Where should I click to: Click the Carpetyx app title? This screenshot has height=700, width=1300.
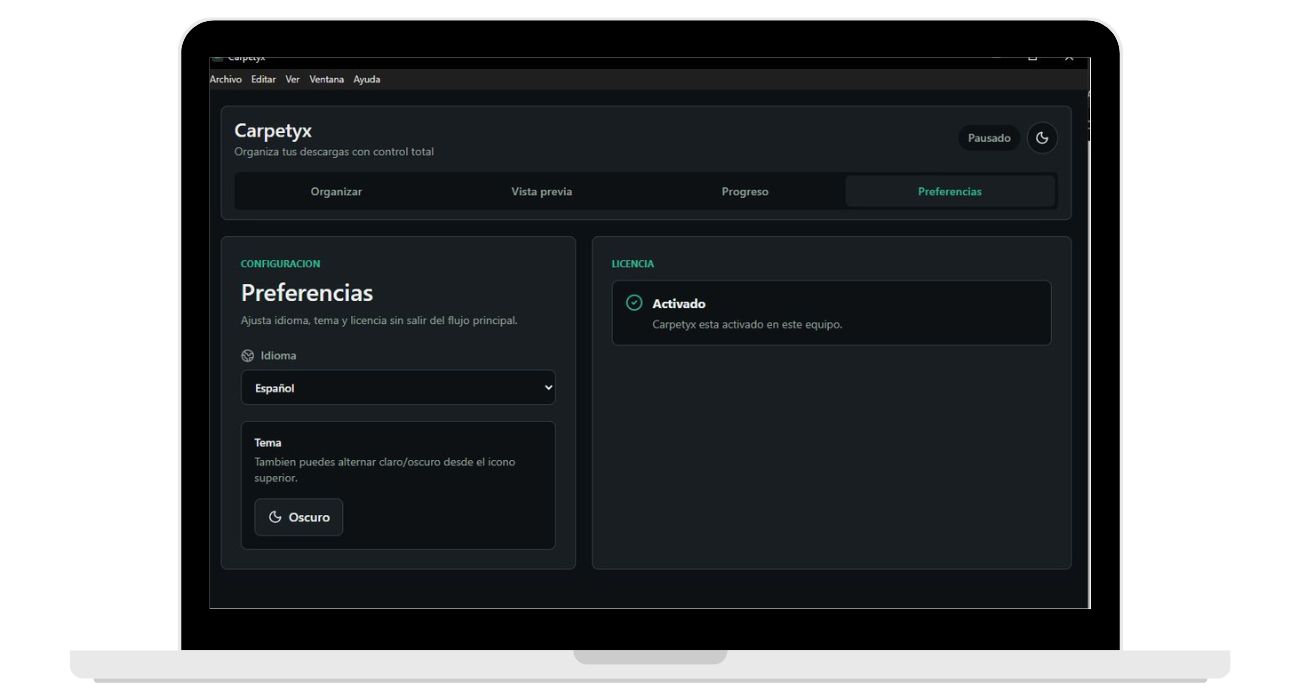click(x=273, y=131)
